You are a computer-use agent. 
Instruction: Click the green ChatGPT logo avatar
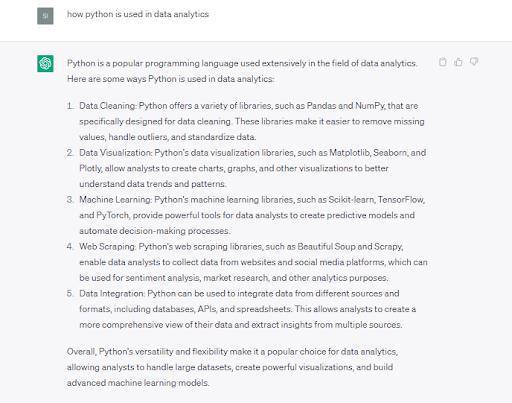(x=45, y=63)
